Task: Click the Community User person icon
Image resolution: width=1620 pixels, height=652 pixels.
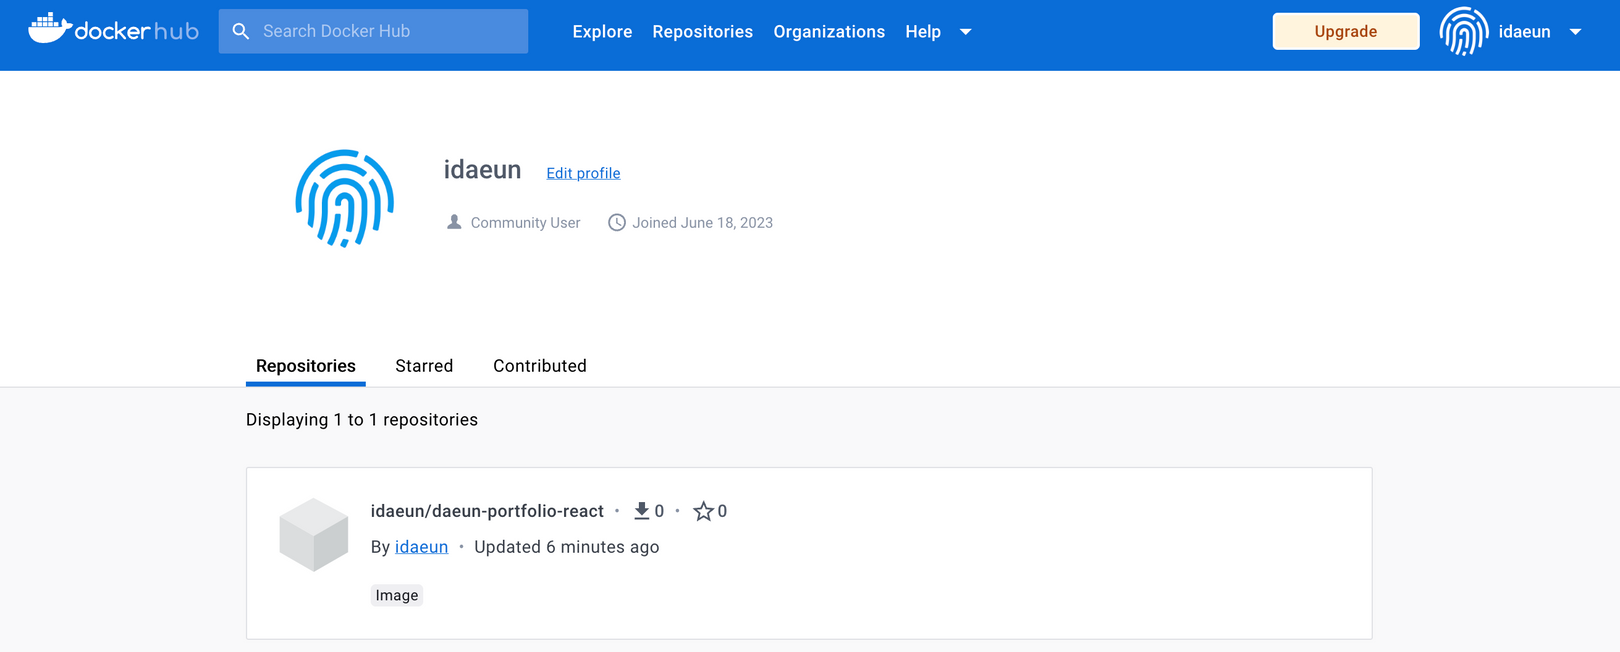Action: coord(454,222)
